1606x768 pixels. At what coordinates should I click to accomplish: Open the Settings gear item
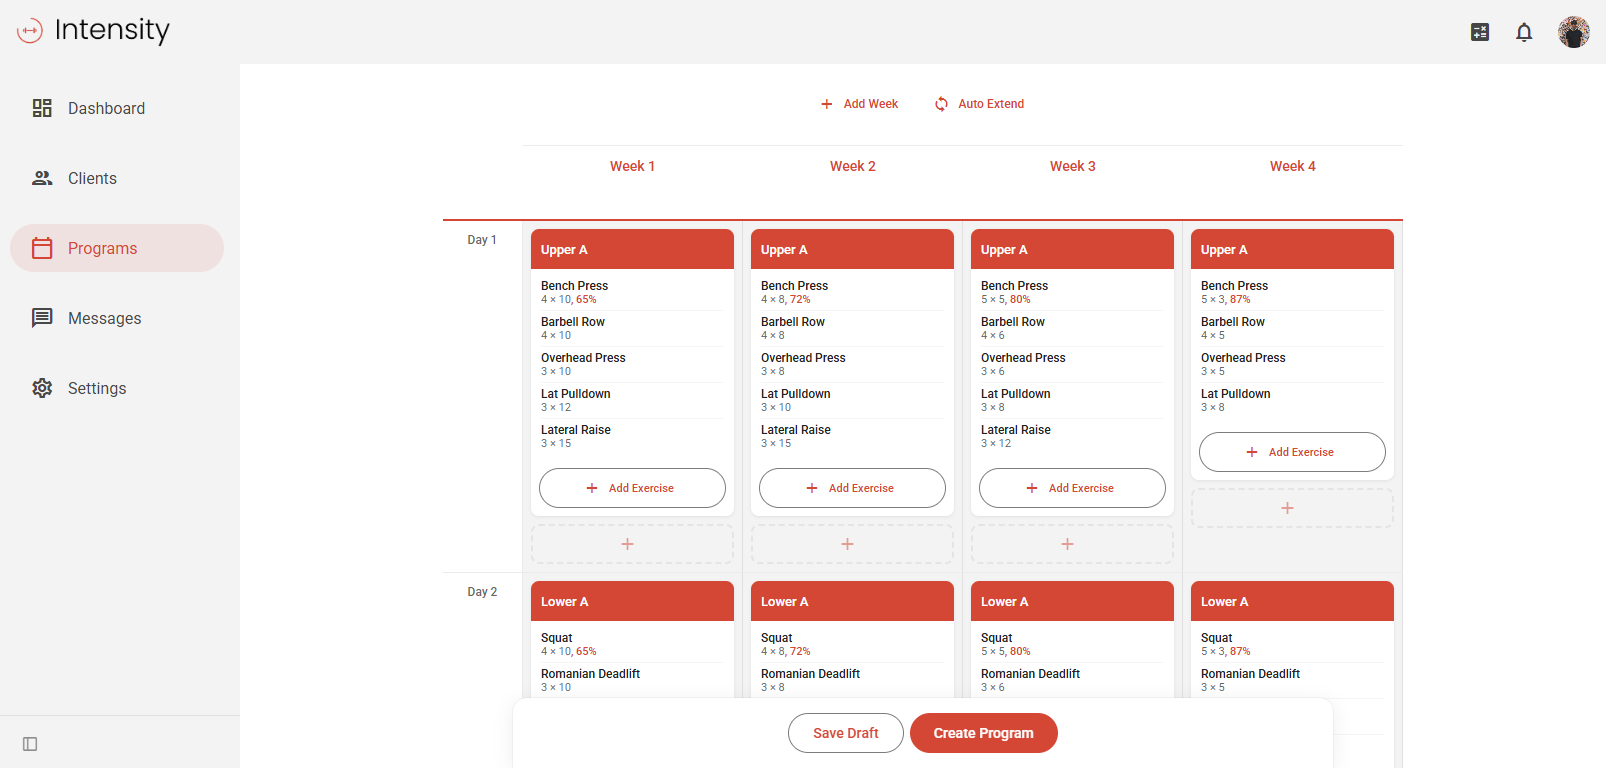click(x=96, y=388)
